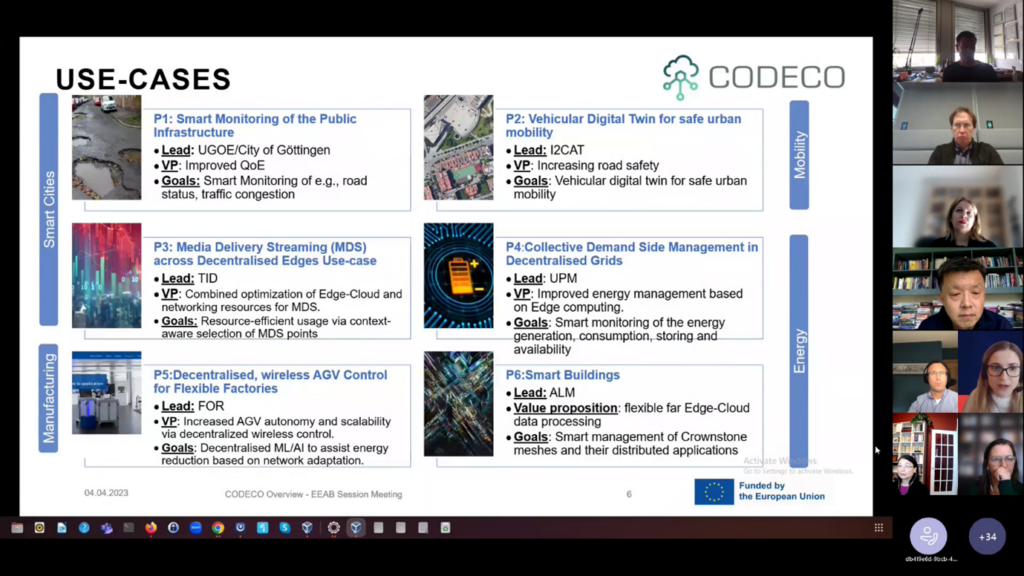Launch Google Chrome from the taskbar
The width and height of the screenshot is (1024, 576).
coord(218,528)
